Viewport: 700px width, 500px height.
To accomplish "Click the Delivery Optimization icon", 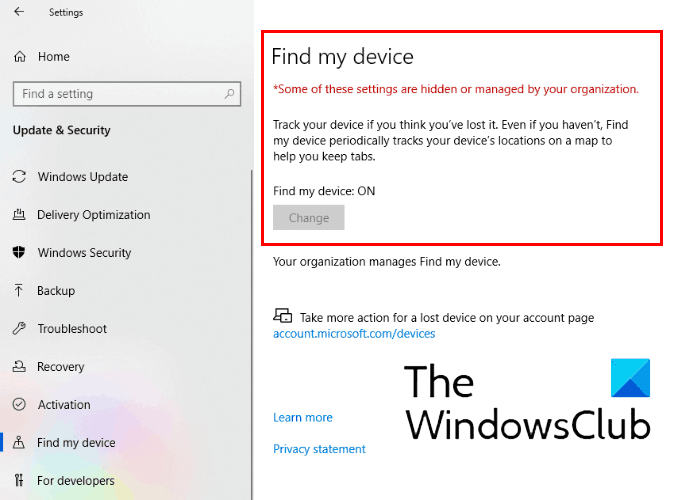I will [x=19, y=215].
